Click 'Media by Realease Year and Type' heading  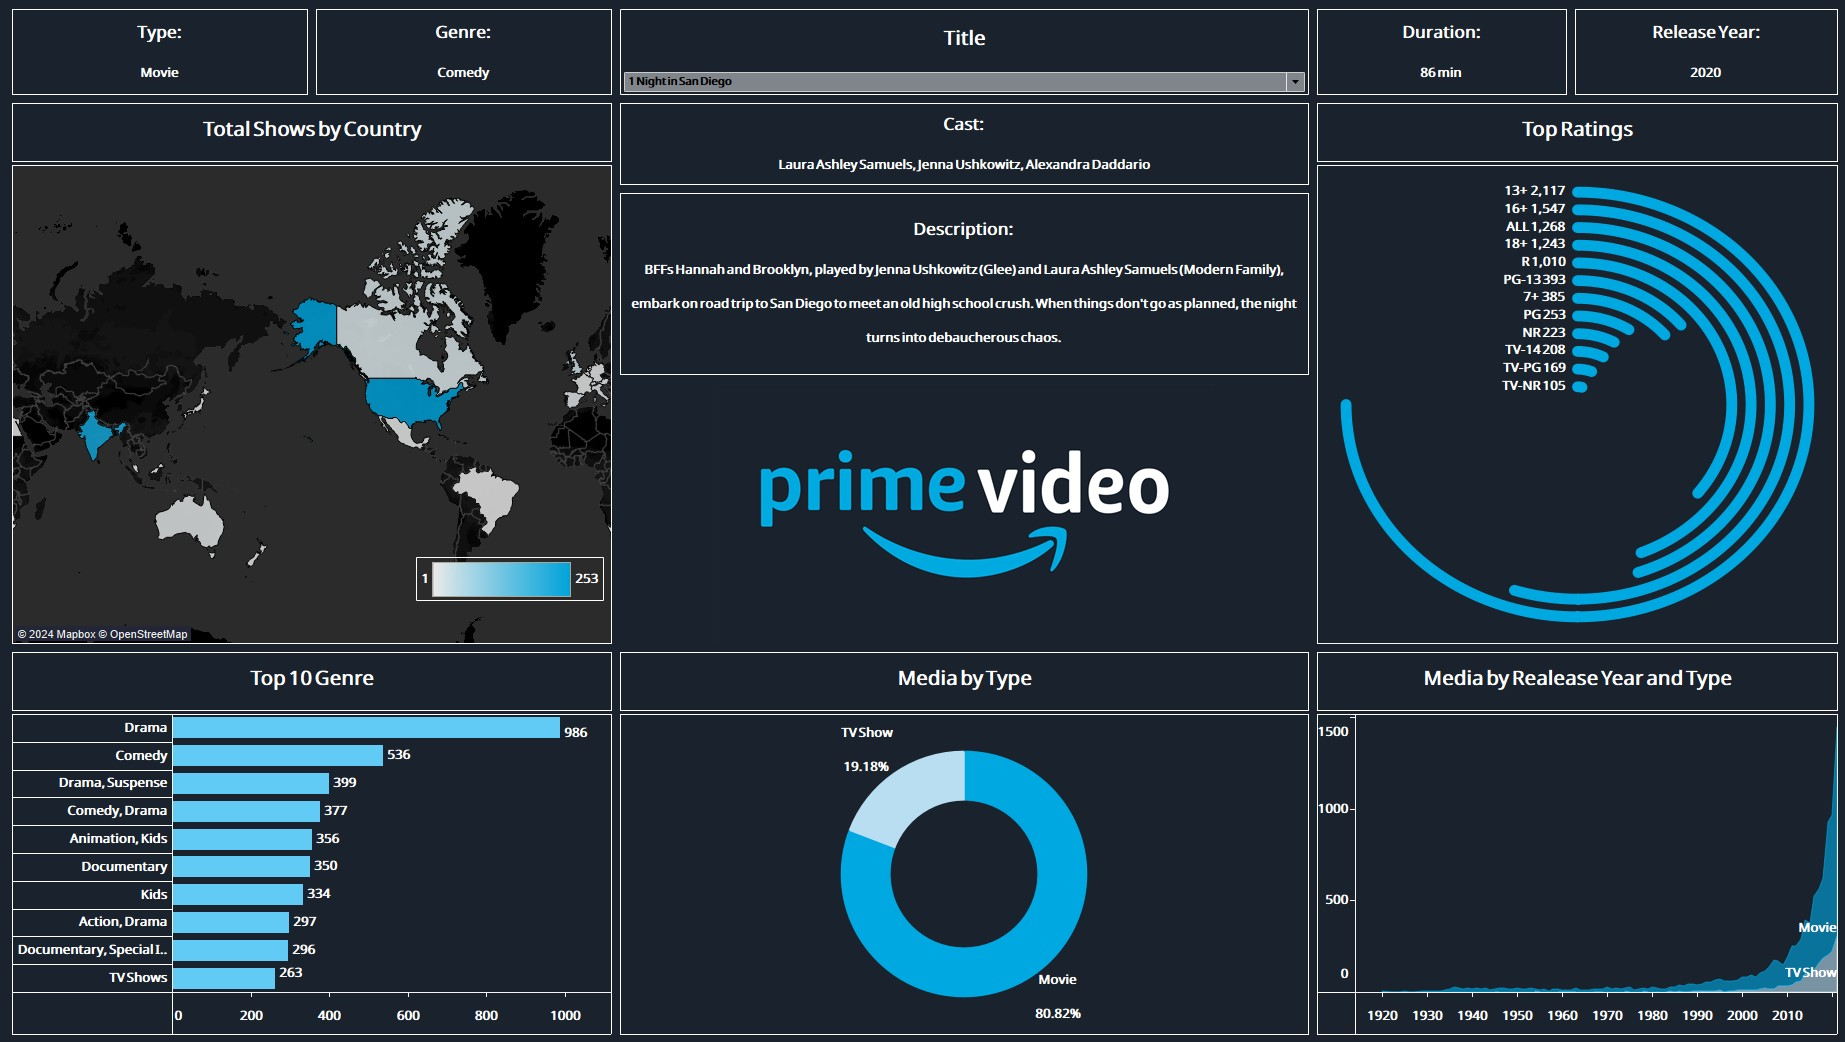click(x=1577, y=679)
